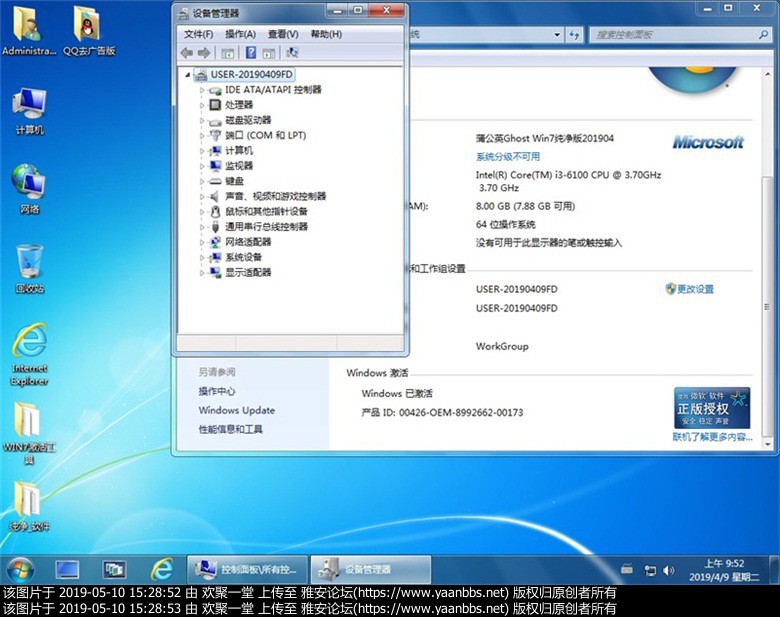
Task: Open the Windows Start button
Action: [x=20, y=570]
